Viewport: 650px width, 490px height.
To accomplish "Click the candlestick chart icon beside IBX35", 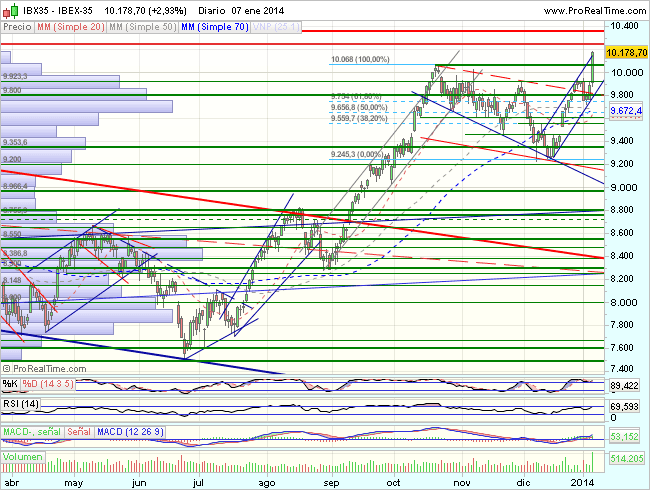I will tap(9, 10).
